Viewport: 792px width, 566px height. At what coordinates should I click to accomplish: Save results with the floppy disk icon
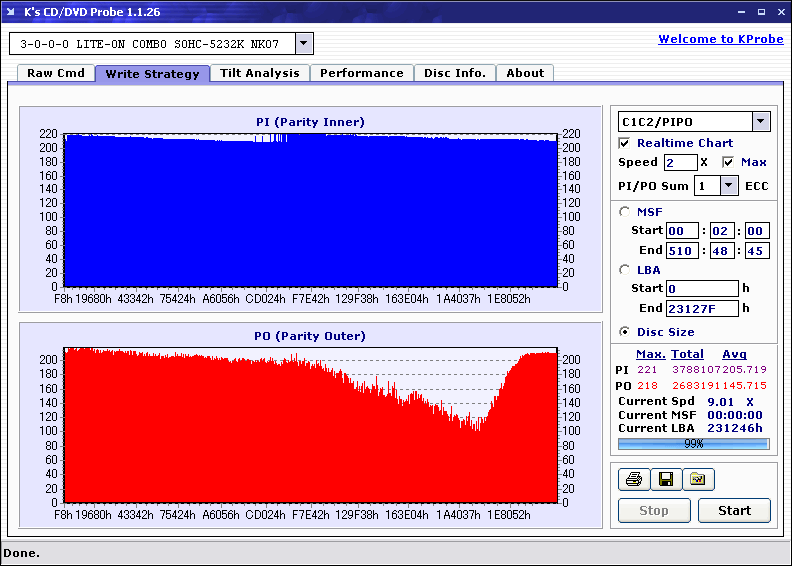click(666, 480)
